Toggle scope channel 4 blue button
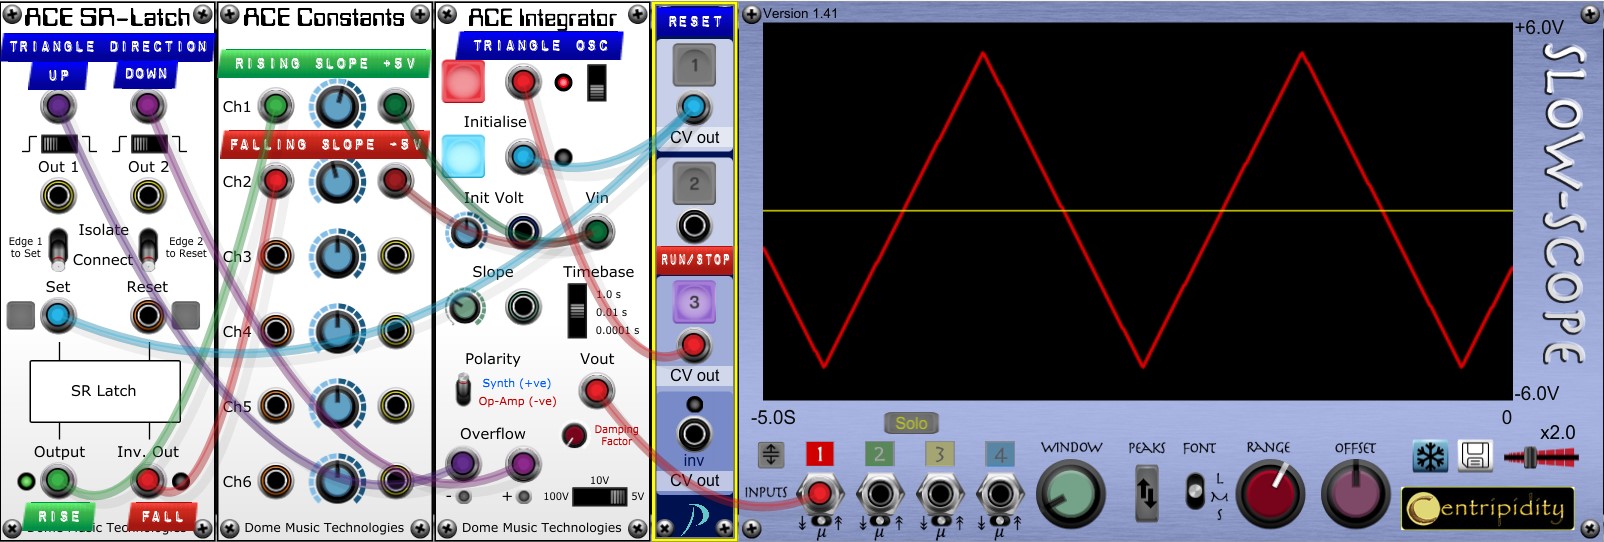This screenshot has height=542, width=1604. click(999, 455)
